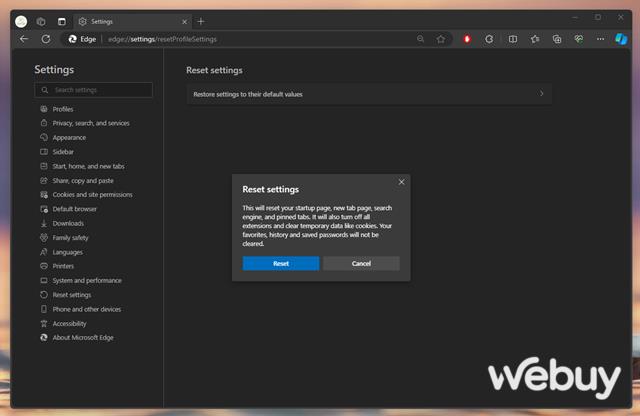
Task: Open Share, copy and paste
Action: coord(83,180)
